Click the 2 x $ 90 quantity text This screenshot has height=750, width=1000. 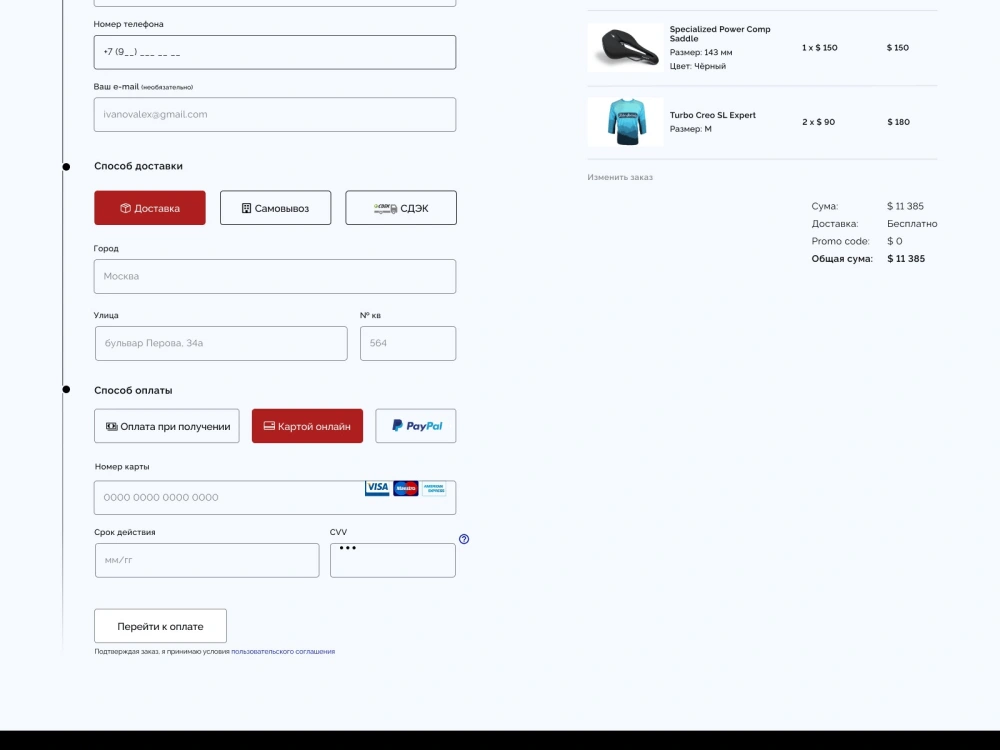pyautogui.click(x=818, y=122)
